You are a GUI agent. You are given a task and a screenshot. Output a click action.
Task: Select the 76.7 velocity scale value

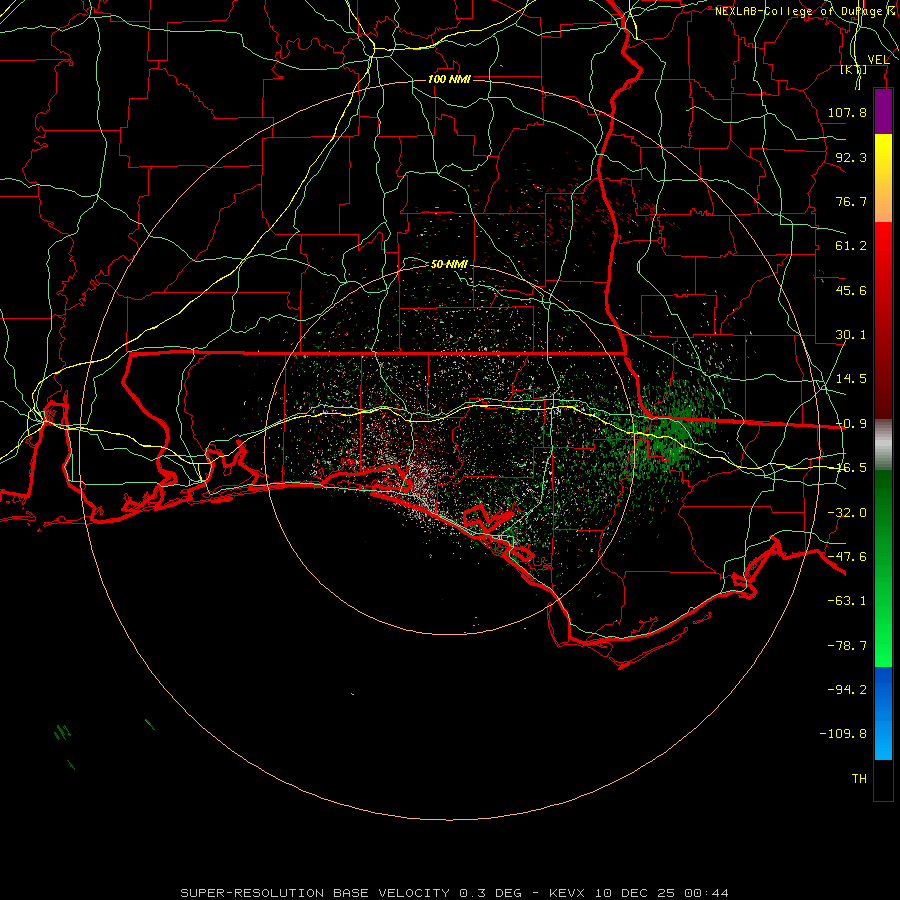(x=851, y=201)
